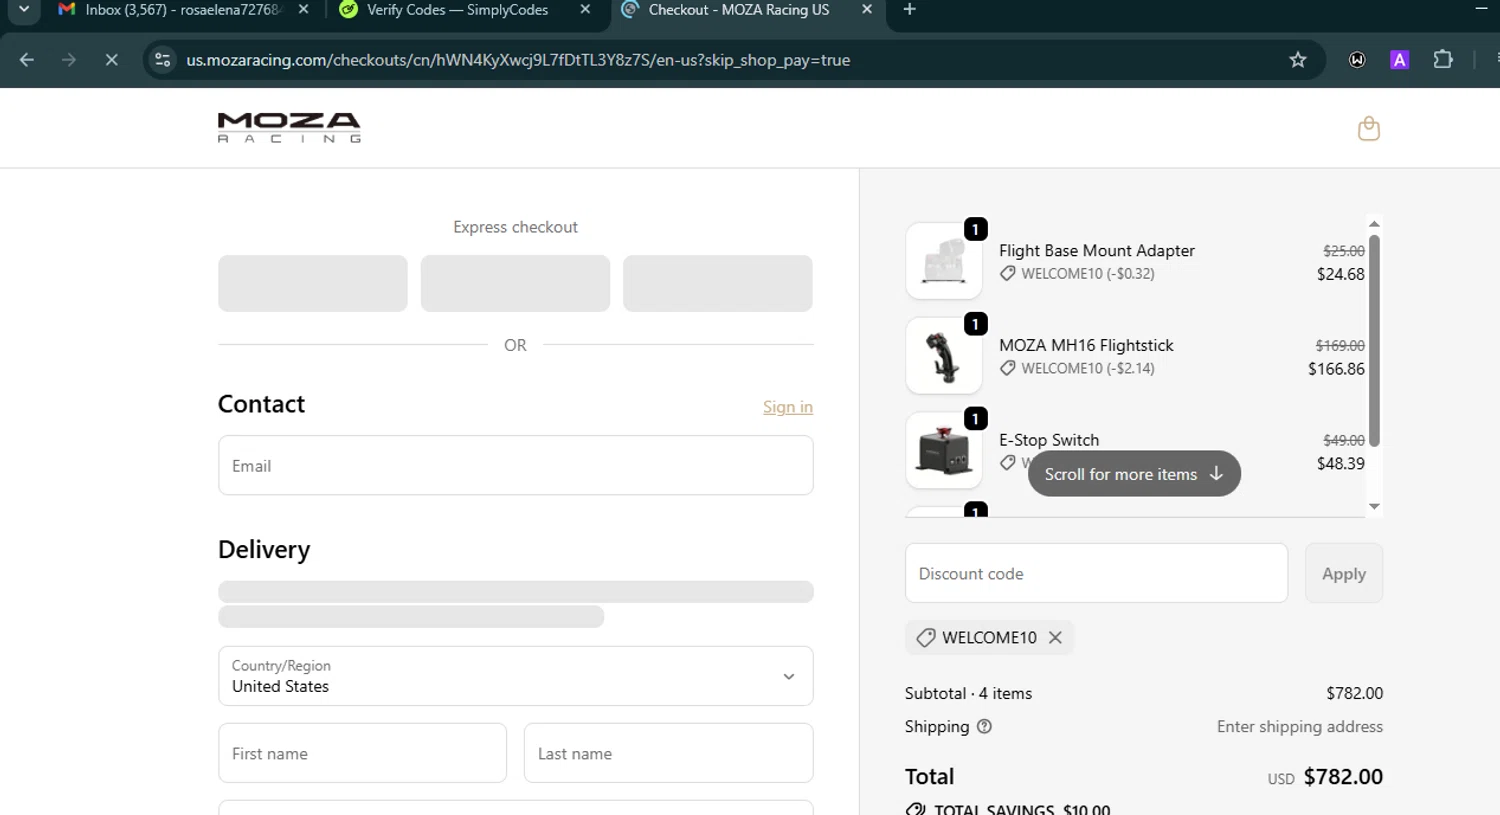Click the Discount code input field

point(1096,573)
